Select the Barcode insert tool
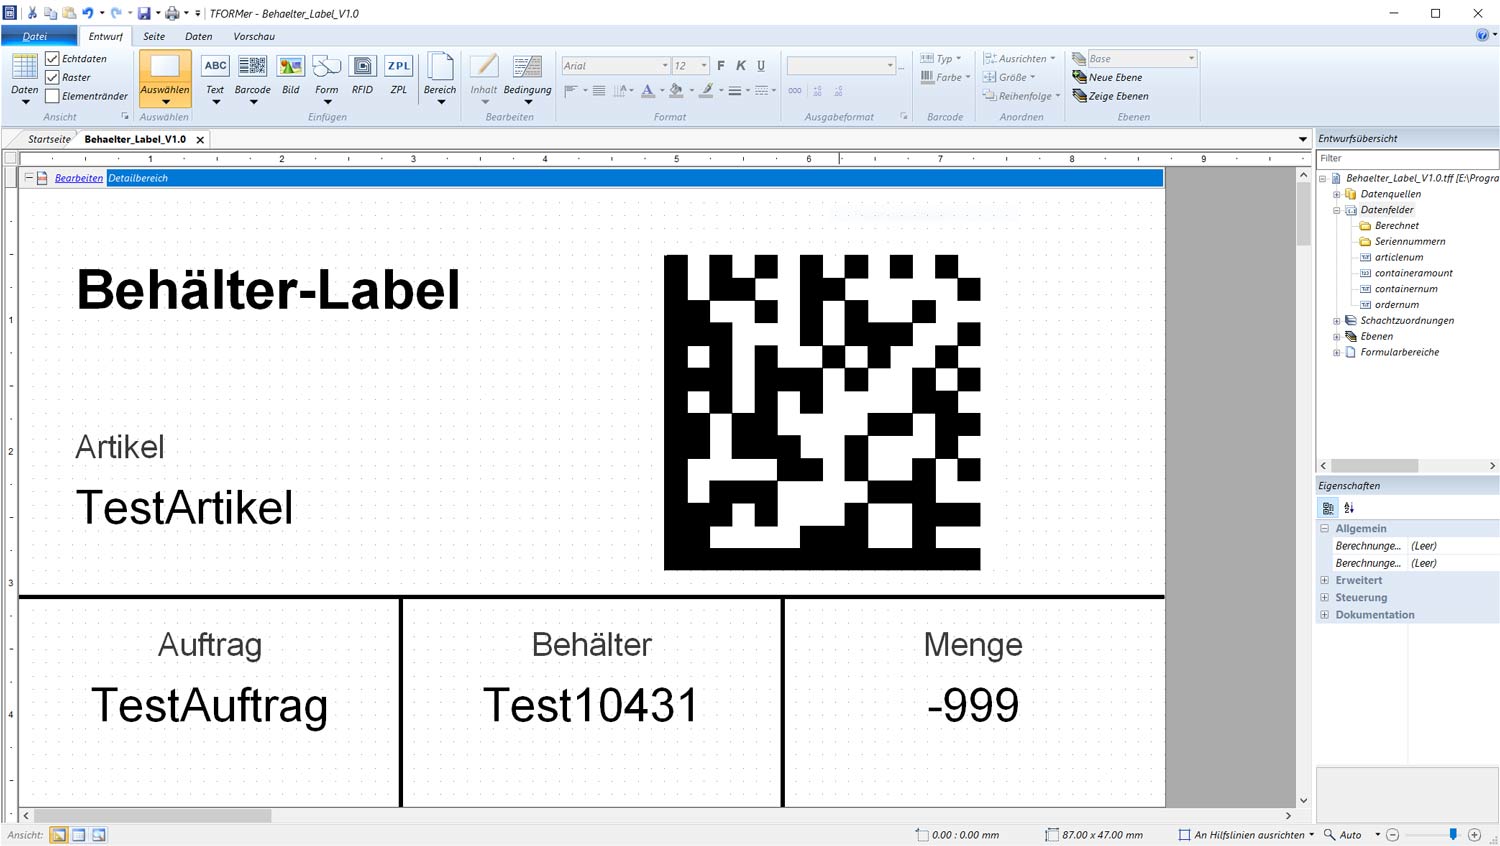 [252, 75]
